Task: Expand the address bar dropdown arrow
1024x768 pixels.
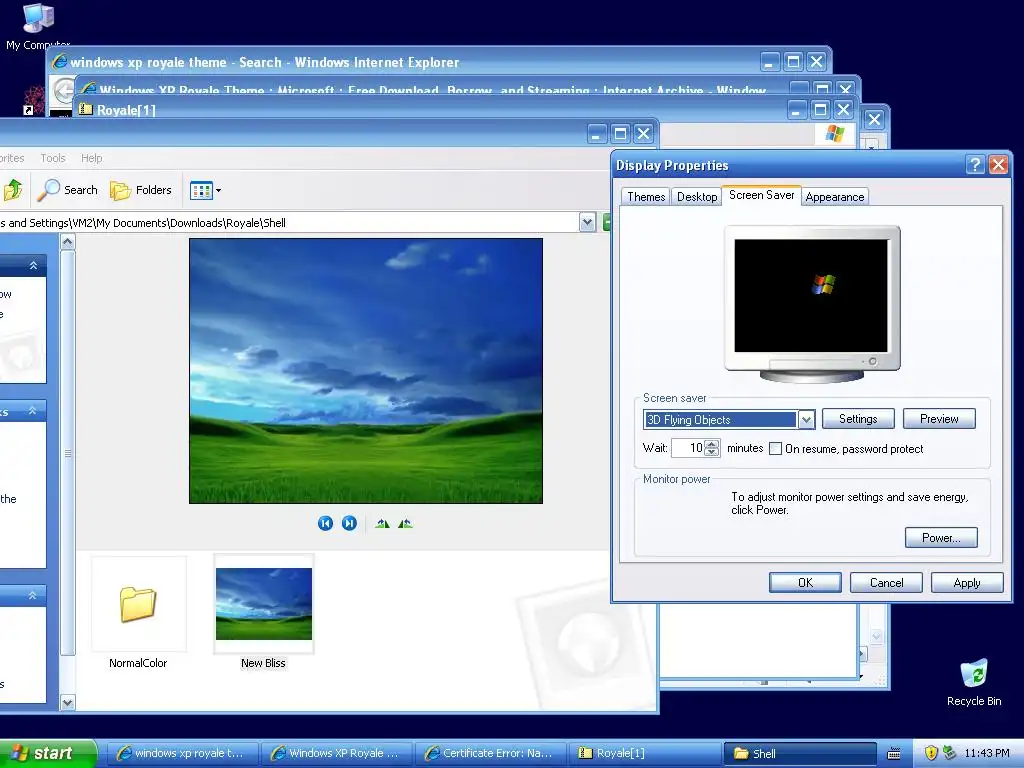Action: tap(587, 223)
